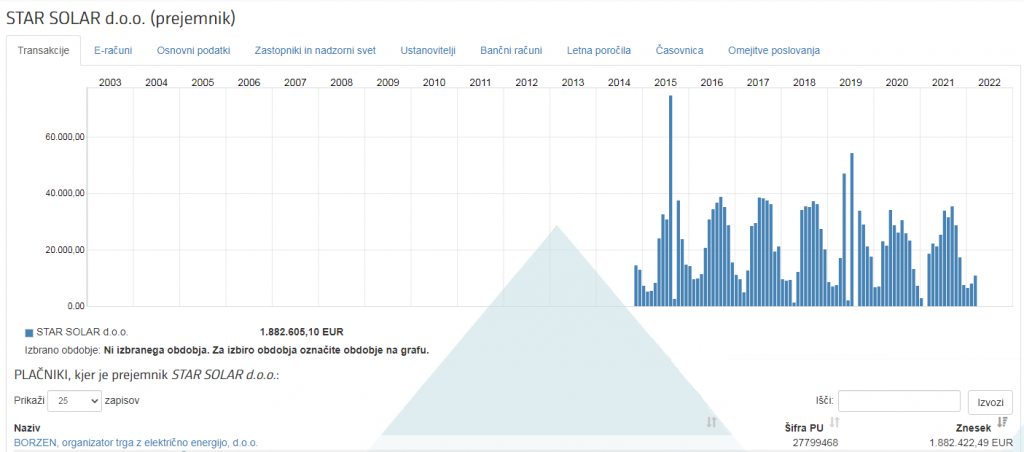This screenshot has height=452, width=1024.
Task: Click the Izvozi export button
Action: 989,402
